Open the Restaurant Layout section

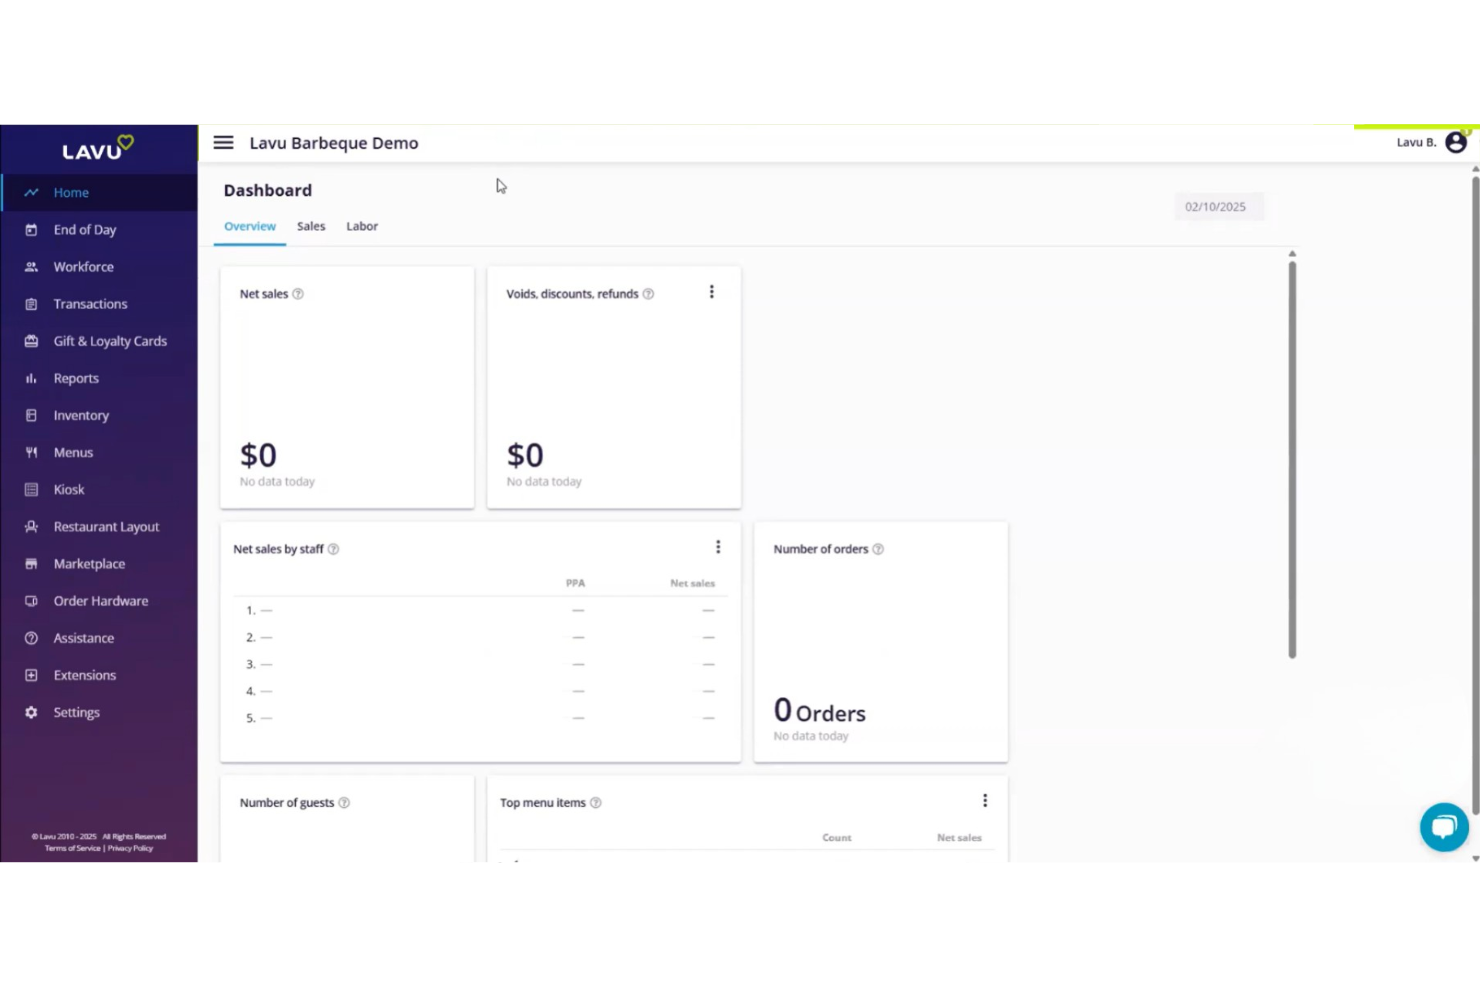(x=31, y=526)
